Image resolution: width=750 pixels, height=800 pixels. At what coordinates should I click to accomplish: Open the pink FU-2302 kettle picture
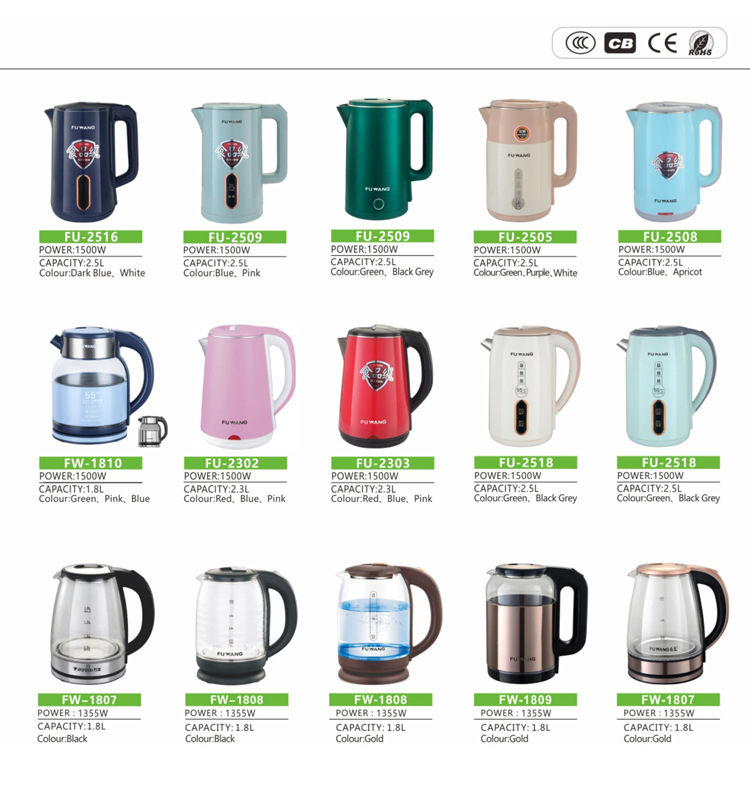tap(247, 386)
